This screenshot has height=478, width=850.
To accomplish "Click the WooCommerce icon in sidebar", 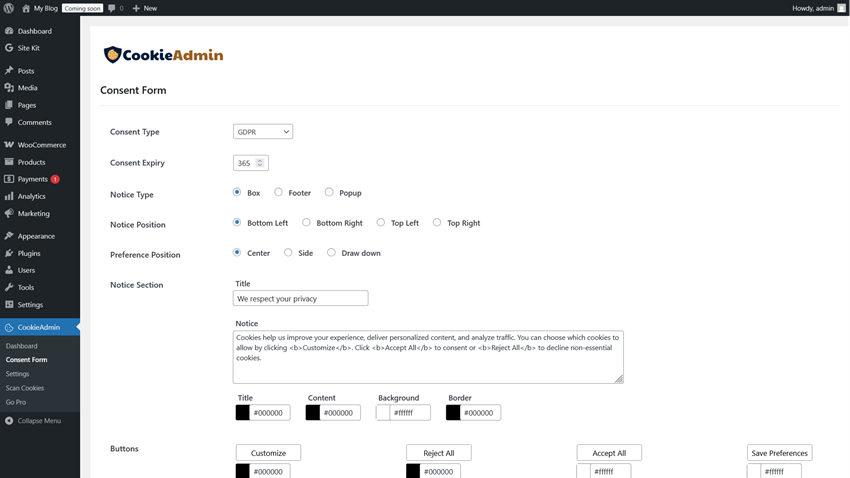I will [9, 145].
